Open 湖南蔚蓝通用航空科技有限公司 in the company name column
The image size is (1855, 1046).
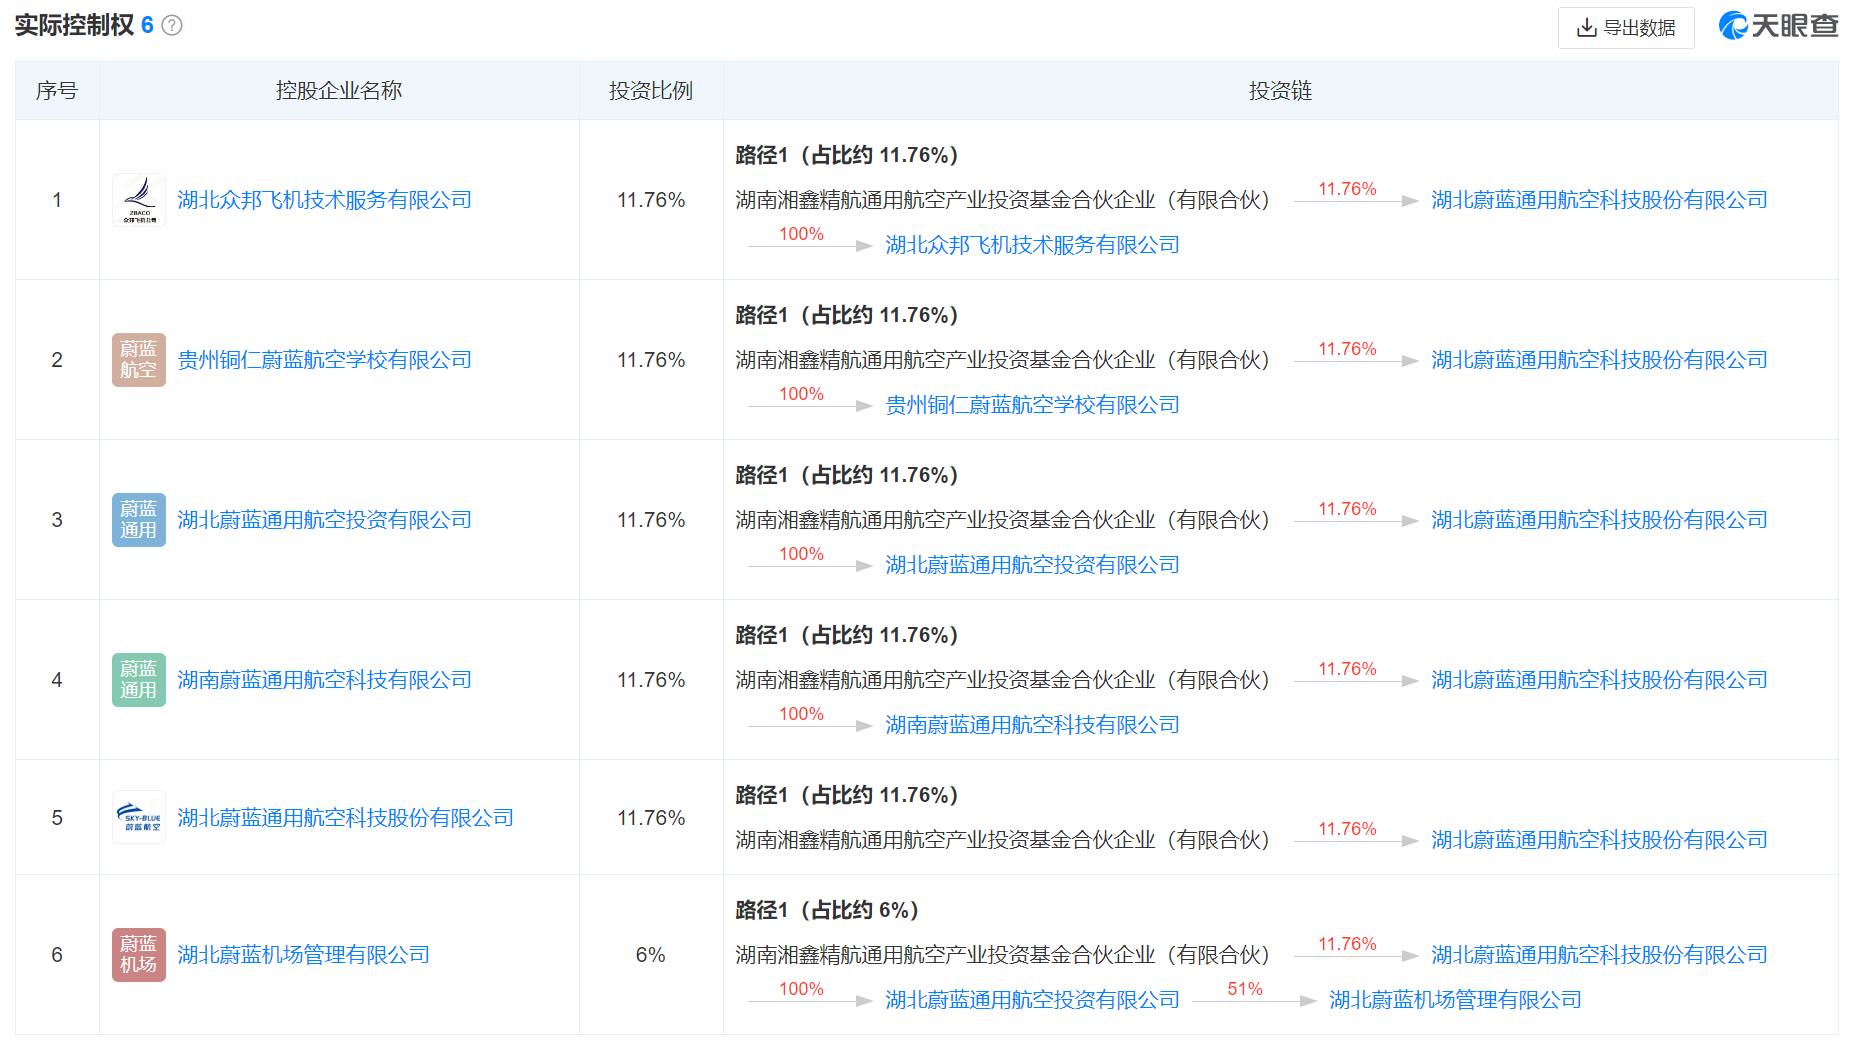pos(324,680)
